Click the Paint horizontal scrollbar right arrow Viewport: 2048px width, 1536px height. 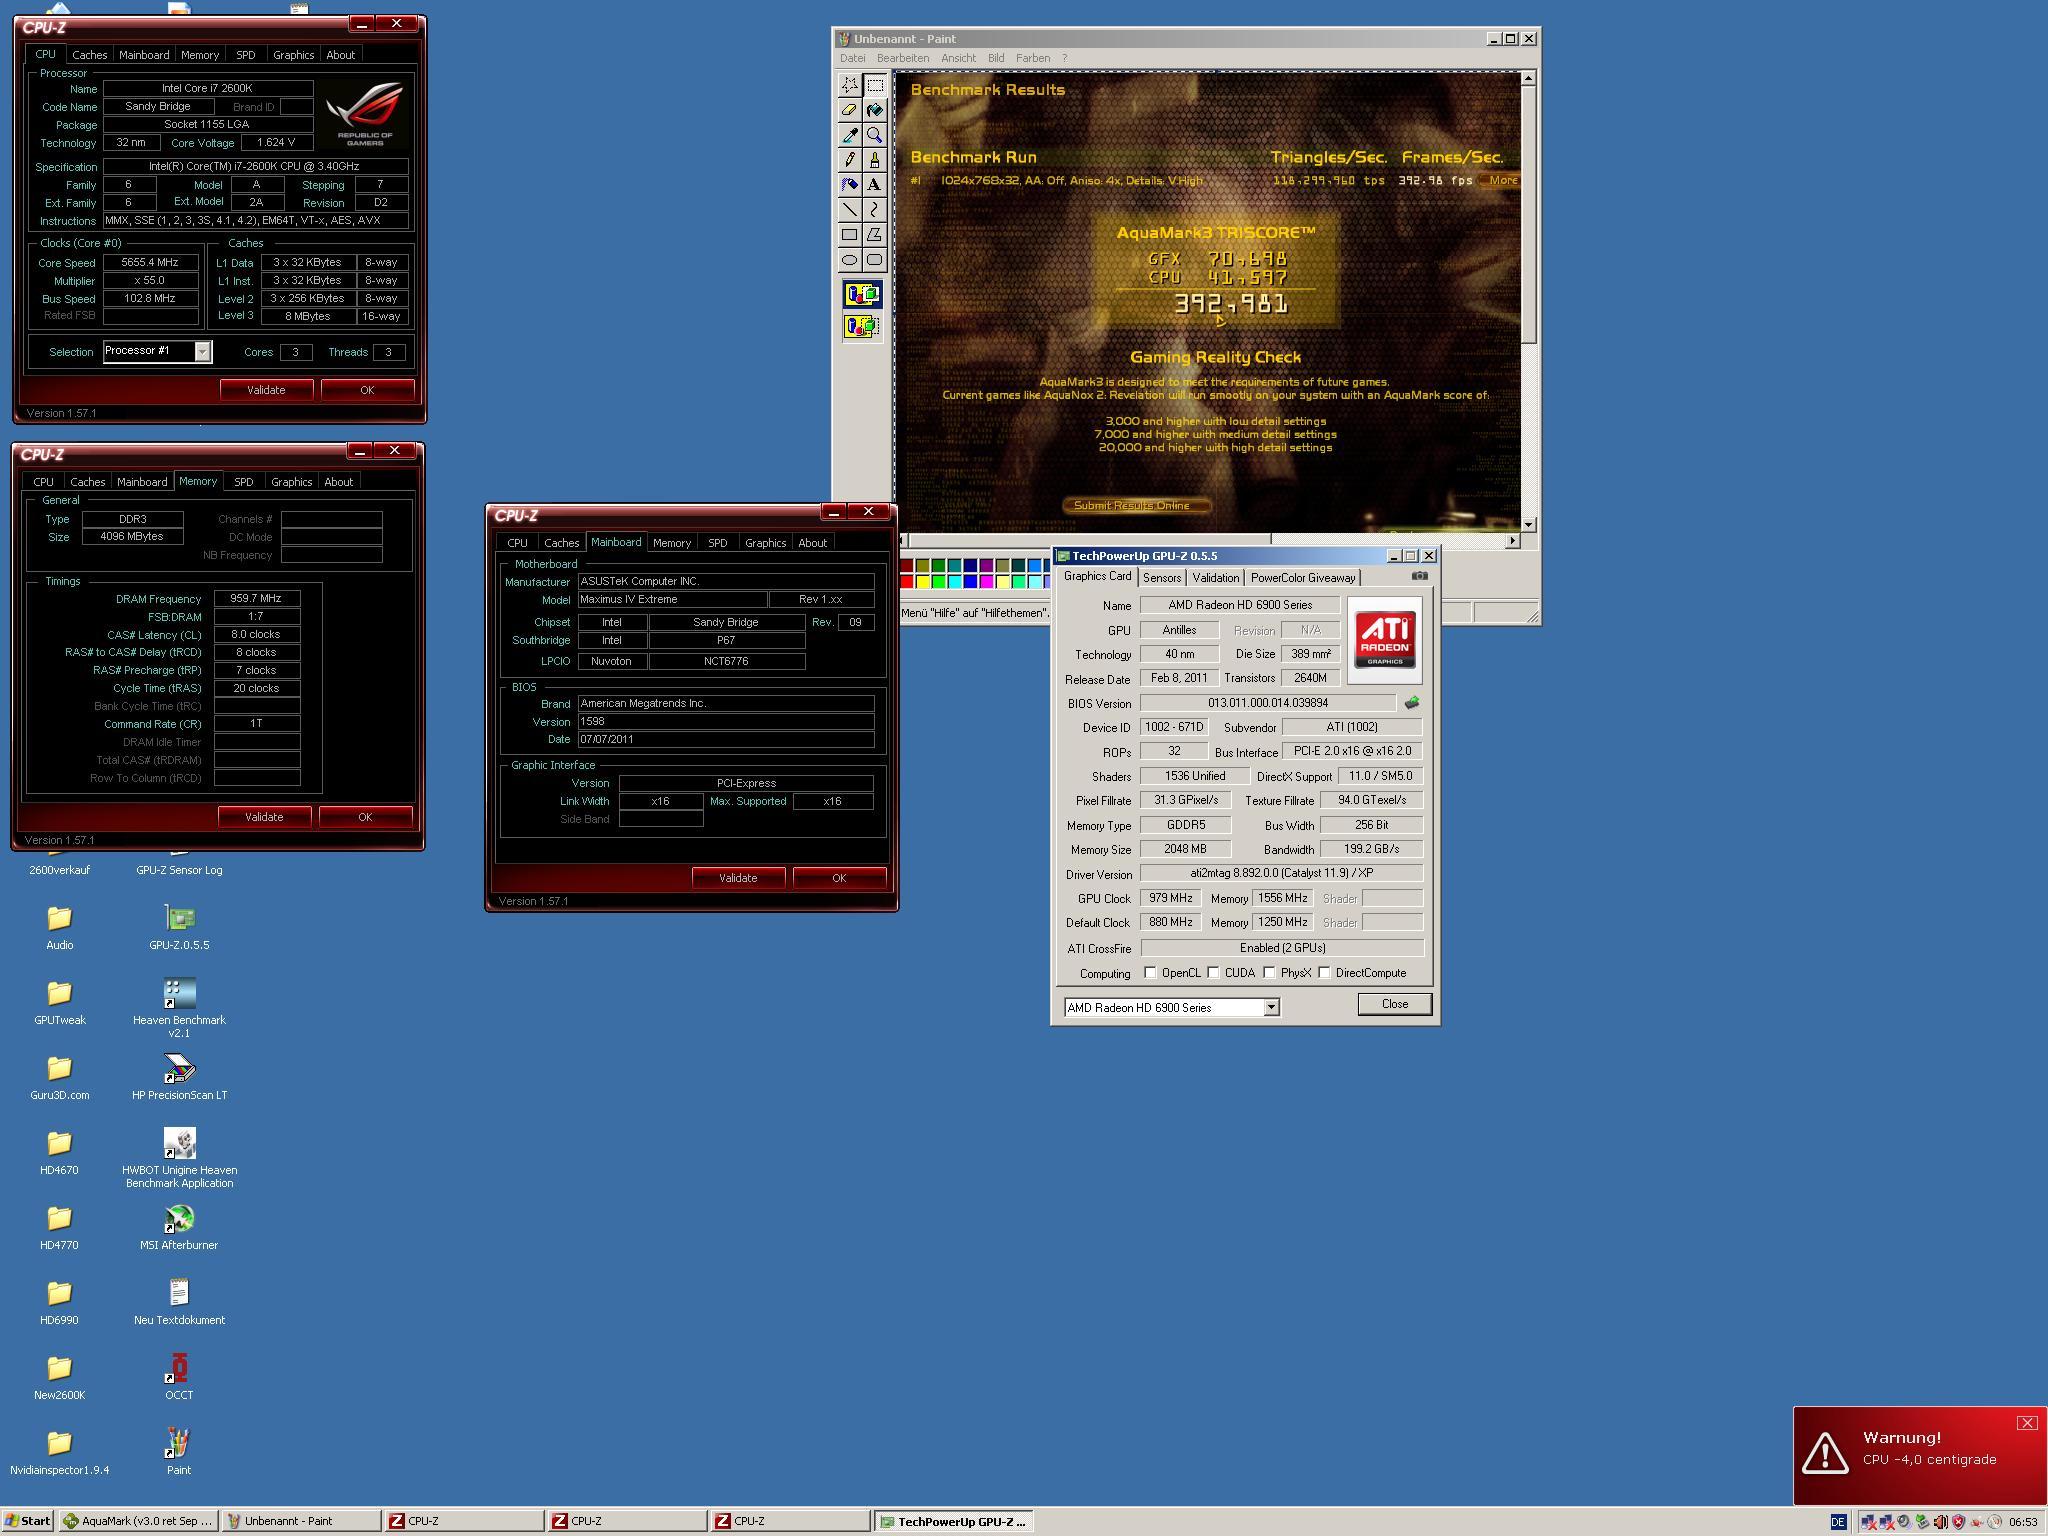[x=1512, y=541]
